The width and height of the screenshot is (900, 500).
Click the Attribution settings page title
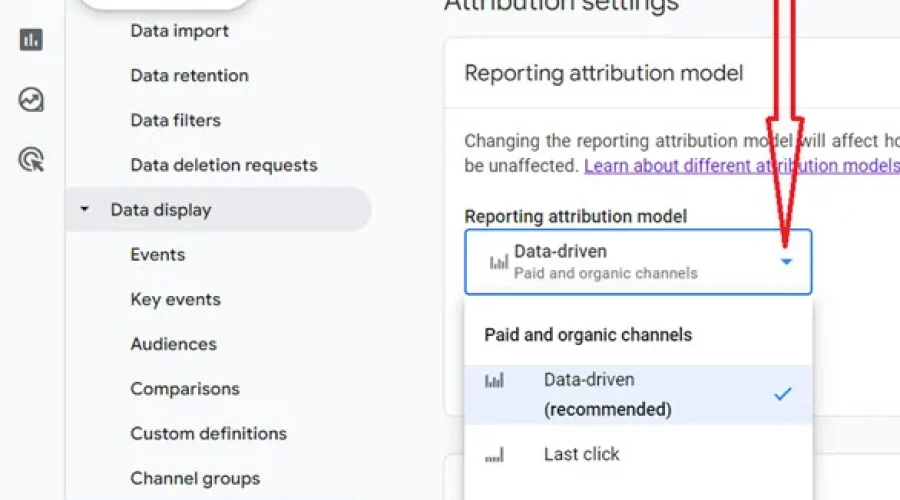click(561, 6)
